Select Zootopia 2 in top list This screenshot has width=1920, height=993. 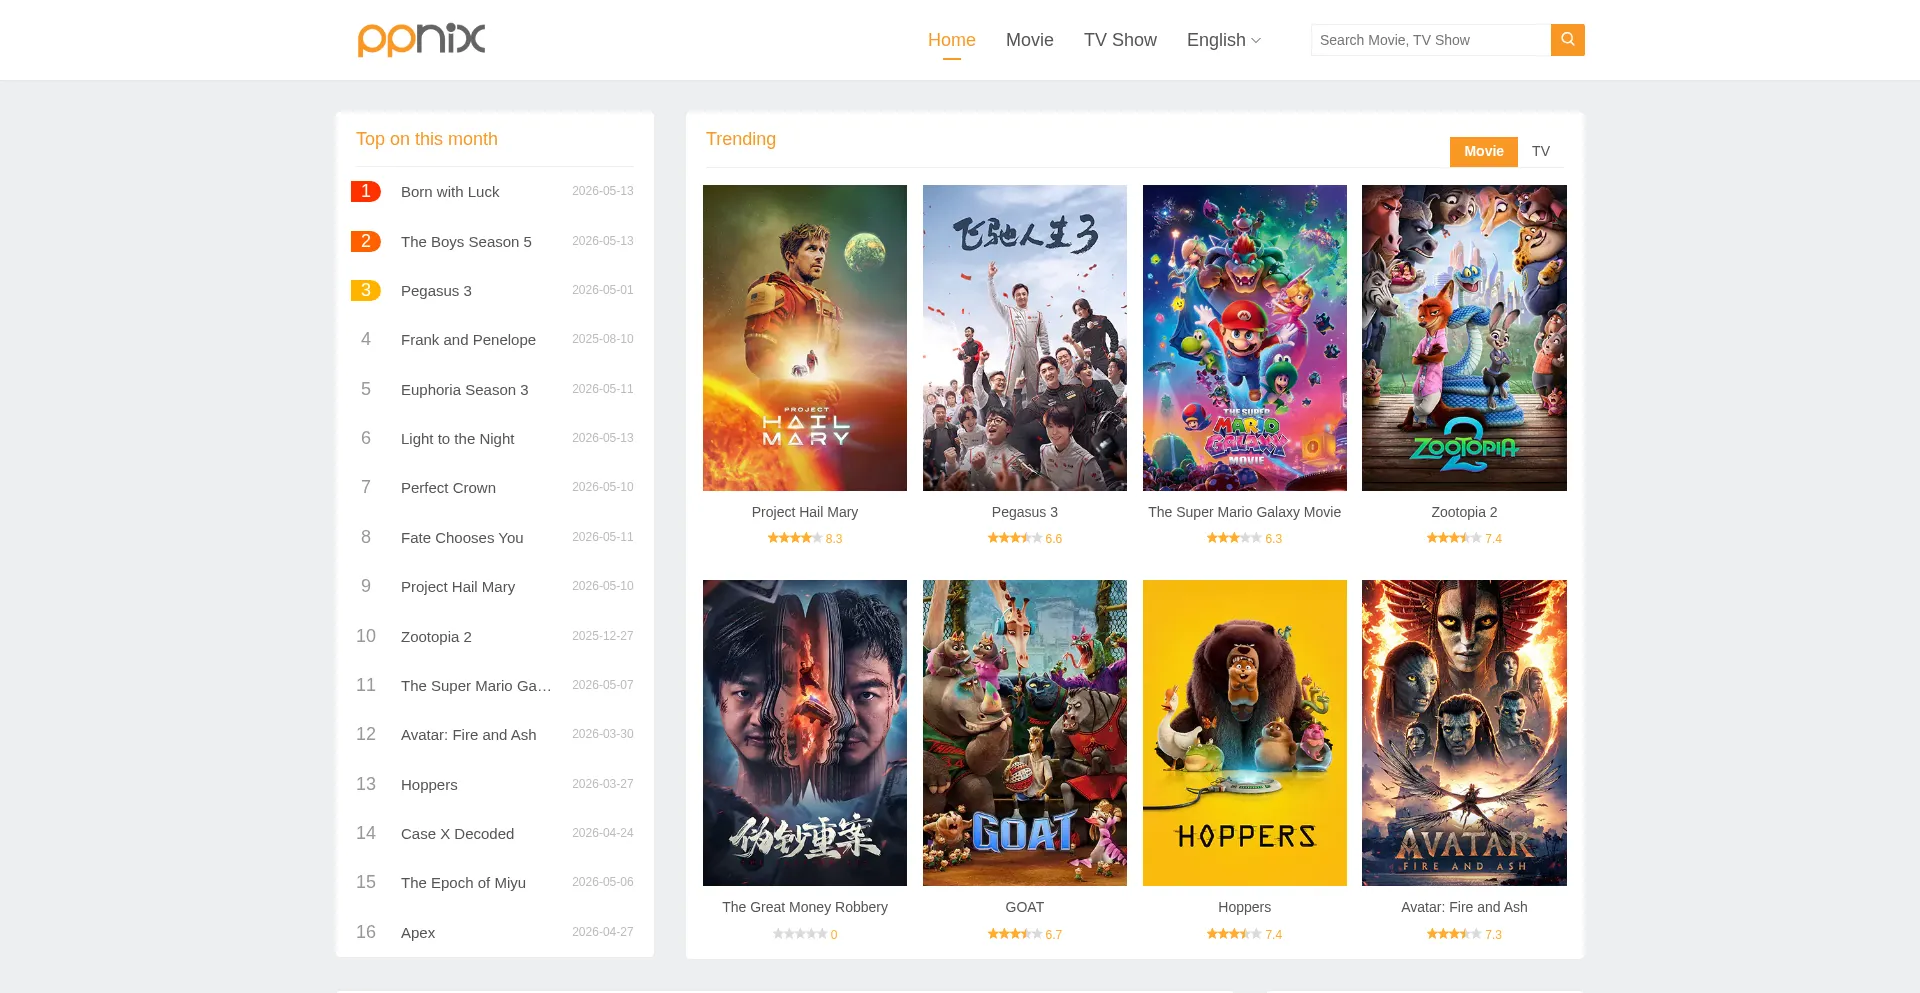pos(436,637)
